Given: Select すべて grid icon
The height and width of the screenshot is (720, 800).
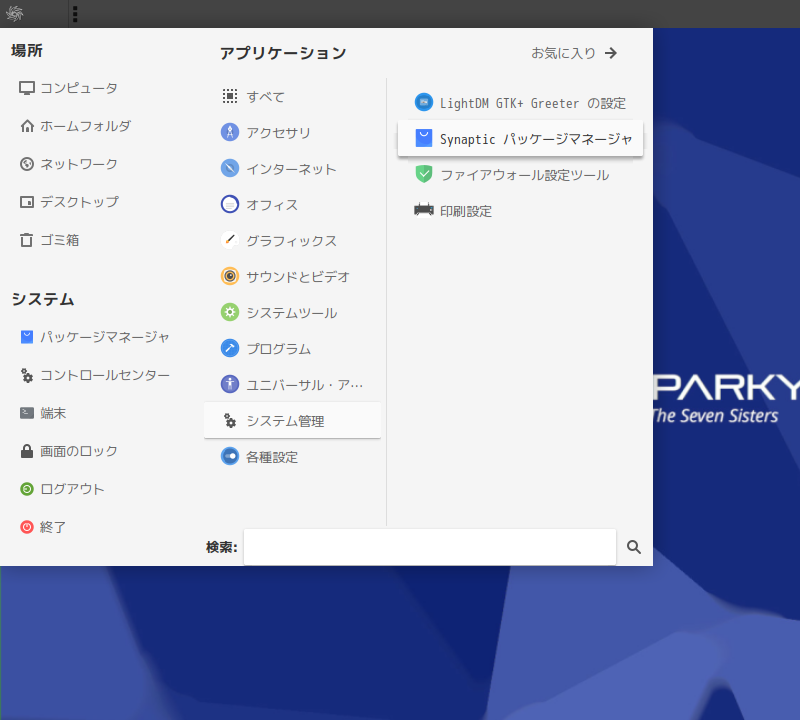Looking at the screenshot, I should click(x=230, y=96).
